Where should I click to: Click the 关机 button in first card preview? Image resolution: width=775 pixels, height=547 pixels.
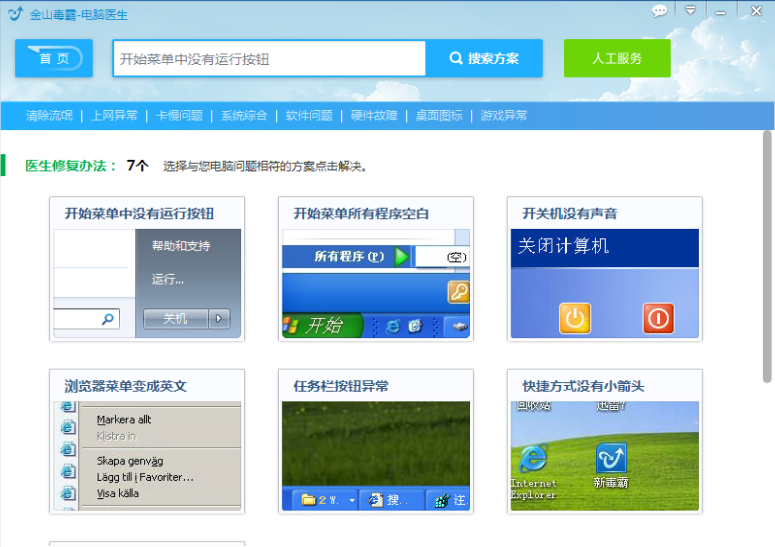pos(175,319)
